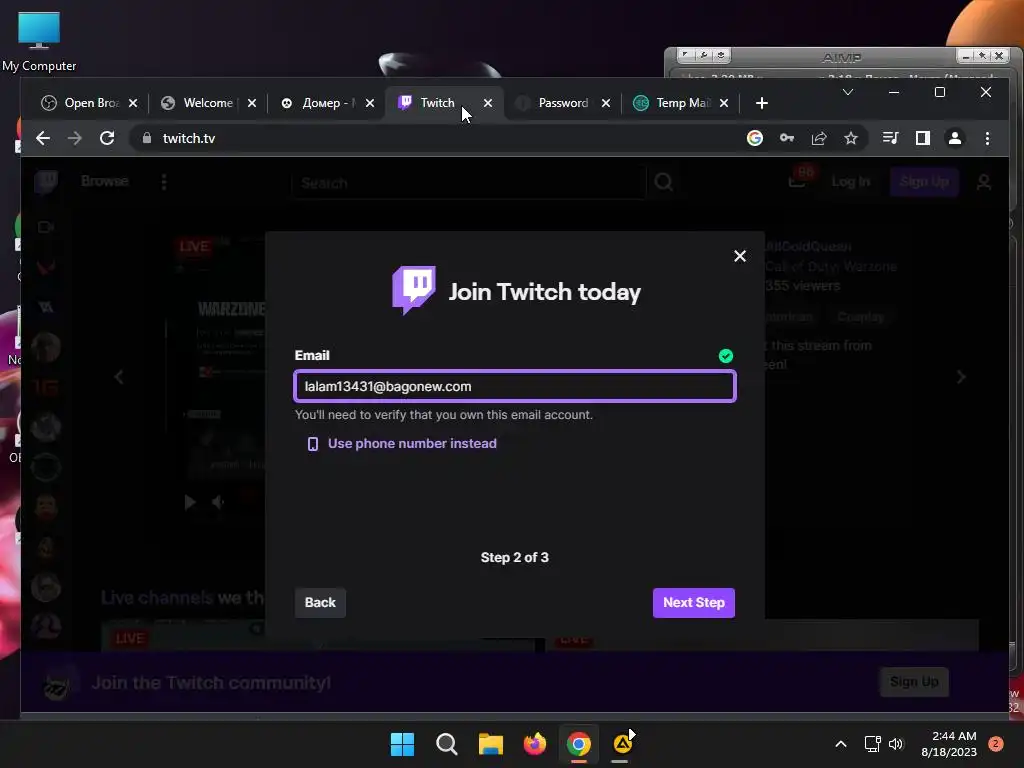Open My Computer desktop icon
This screenshot has width=1024, height=768.
coord(39,42)
